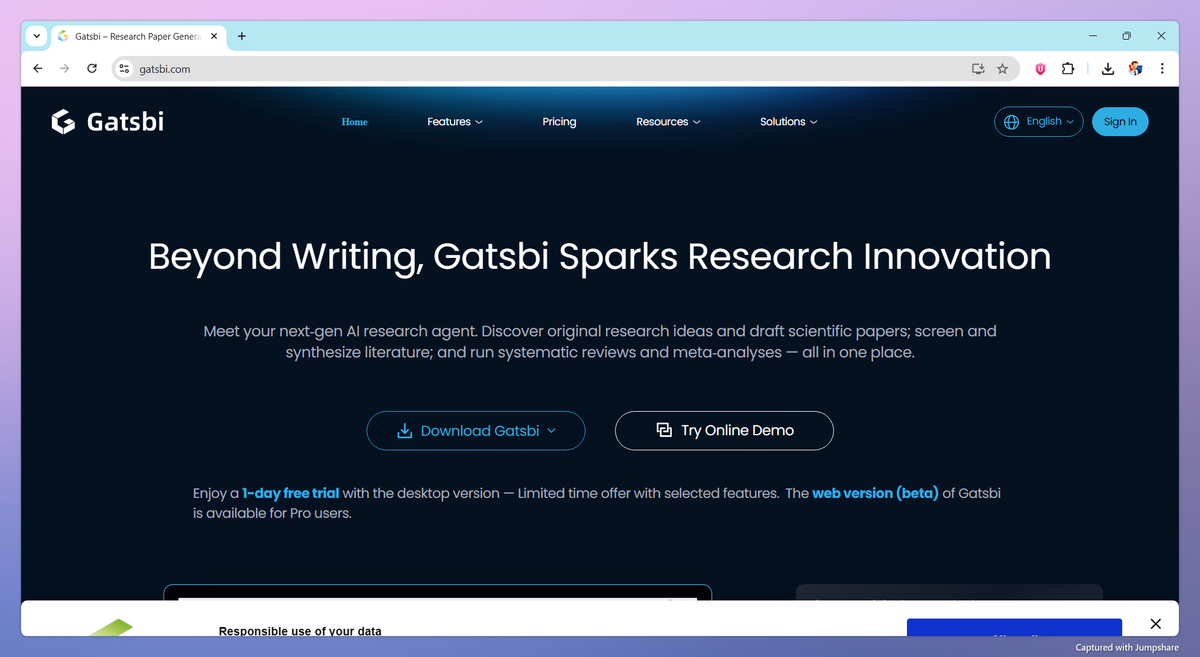Screen dimensions: 1200x657
Task: Click the globe icon next to English
Action: (1011, 121)
